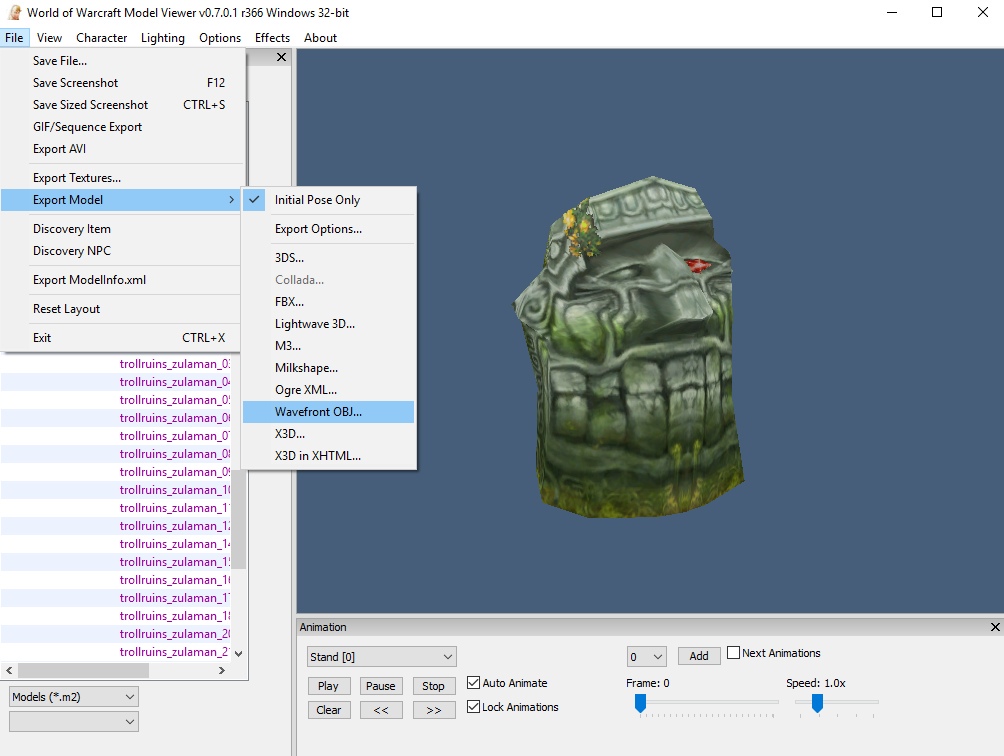Click the Frame slider handle
1004x756 pixels.
[640, 703]
